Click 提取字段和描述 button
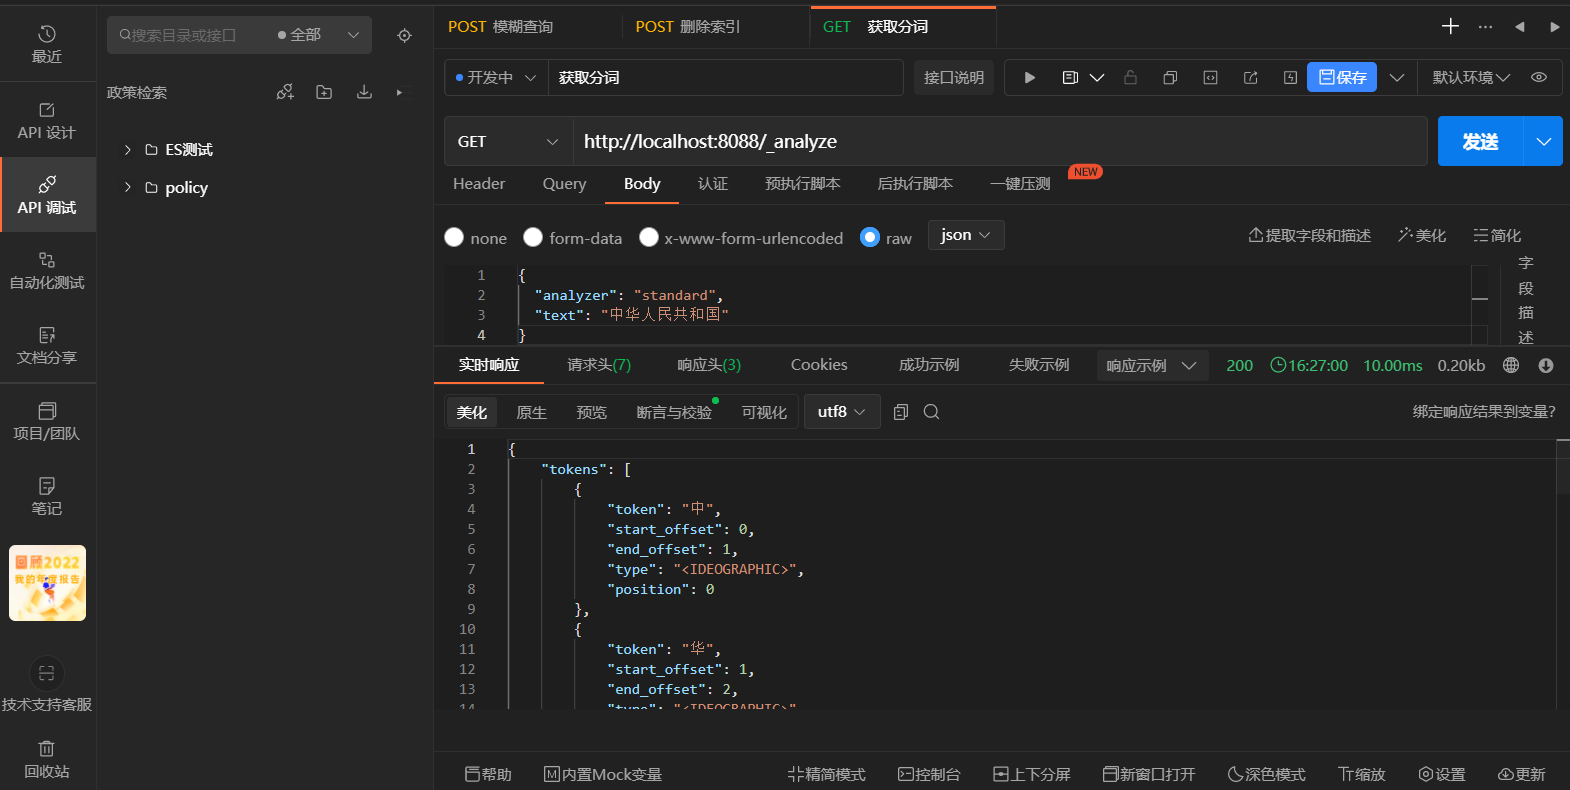The image size is (1570, 790). (x=1309, y=235)
